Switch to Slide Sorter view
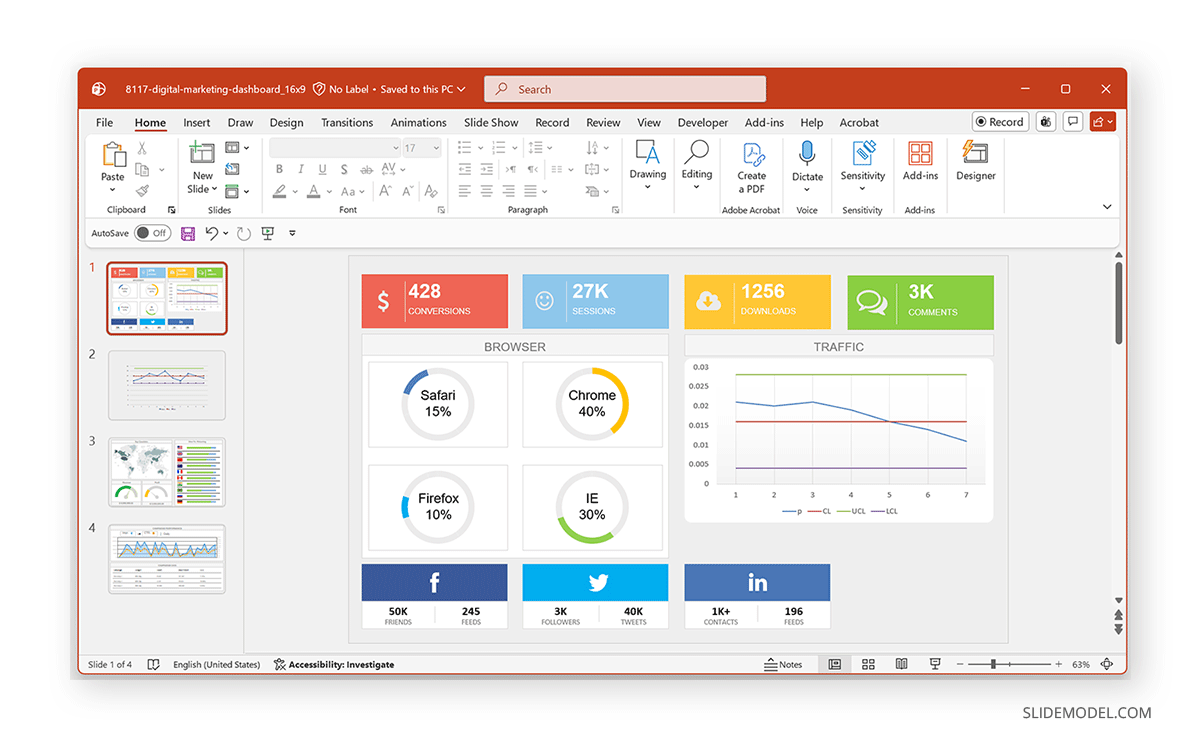This screenshot has width=1200, height=743. pos(868,664)
